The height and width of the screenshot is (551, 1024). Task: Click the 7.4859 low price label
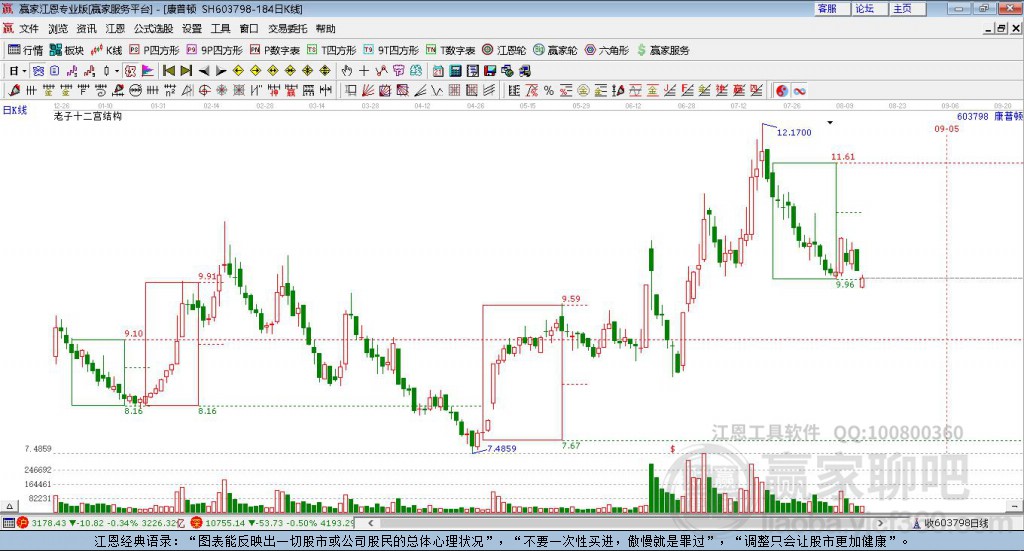[502, 449]
